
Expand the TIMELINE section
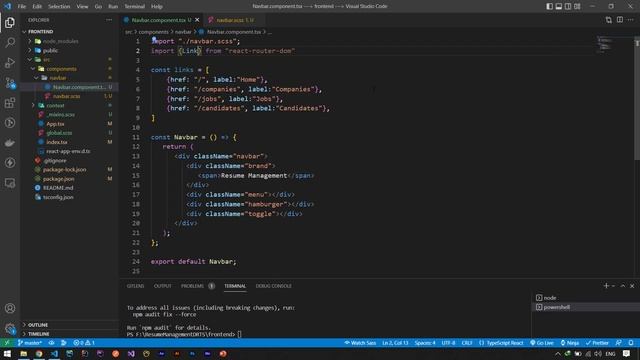pos(69,334)
